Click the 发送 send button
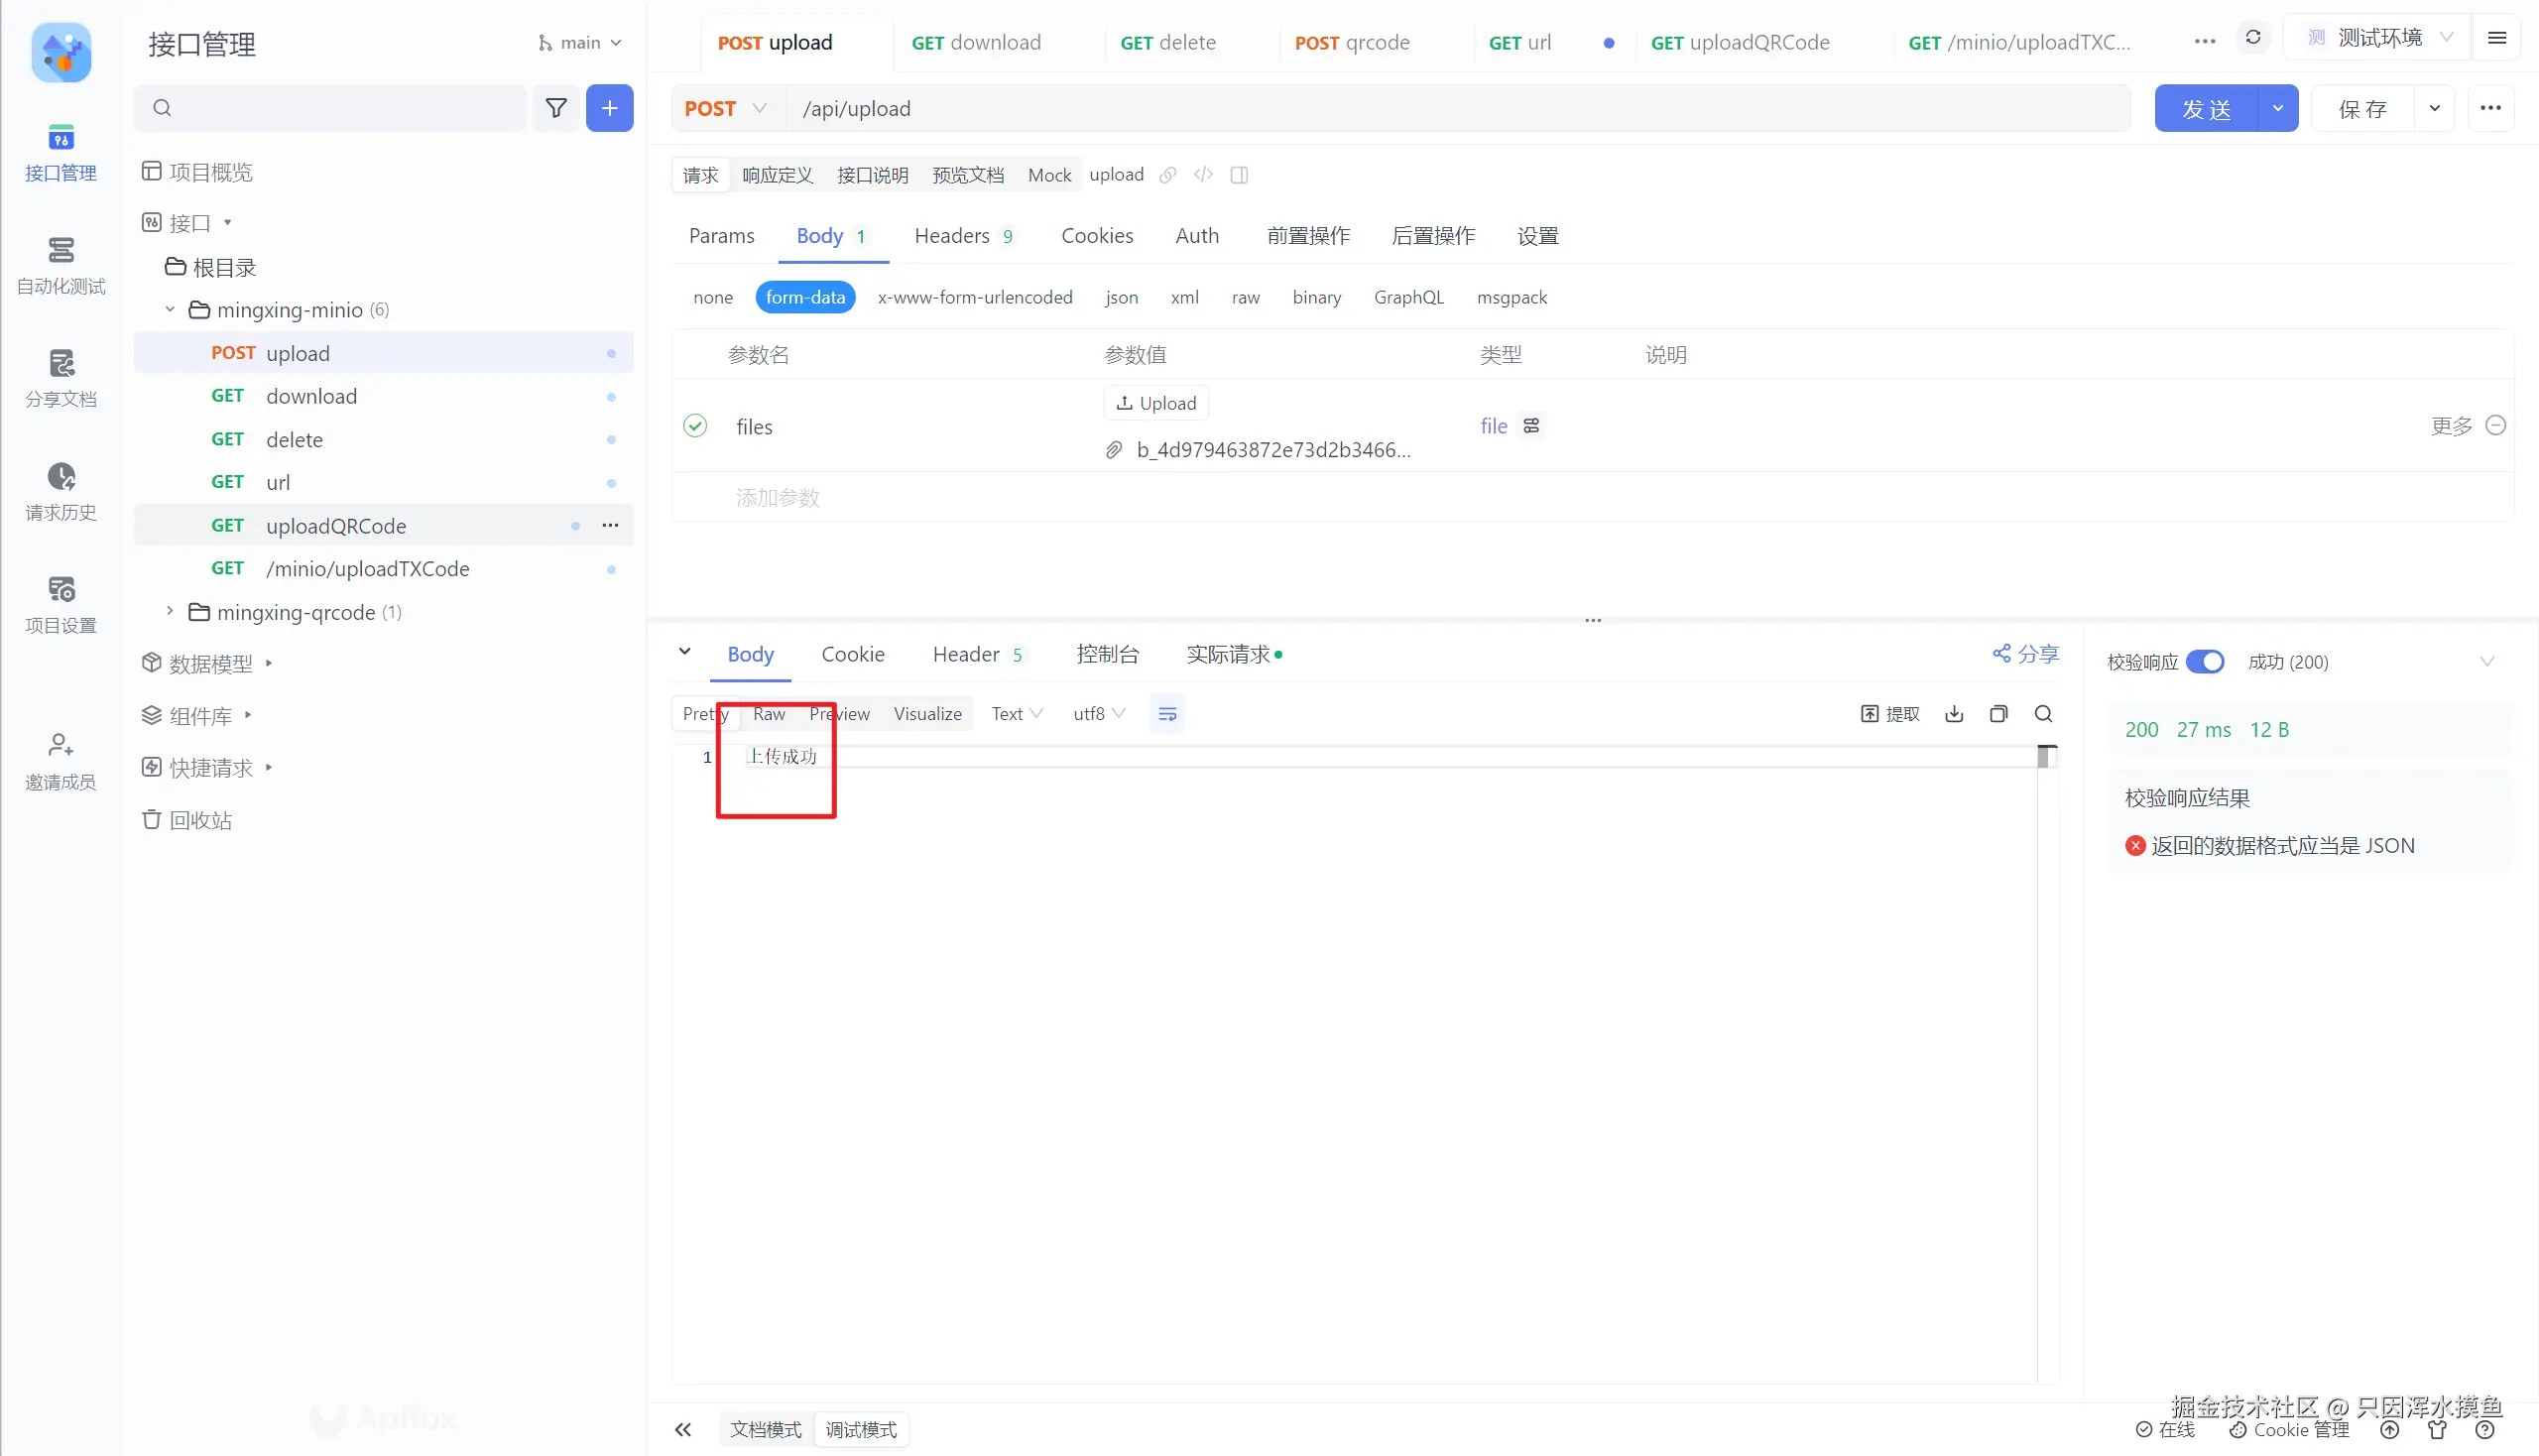This screenshot has height=1456, width=2539. click(x=2206, y=109)
